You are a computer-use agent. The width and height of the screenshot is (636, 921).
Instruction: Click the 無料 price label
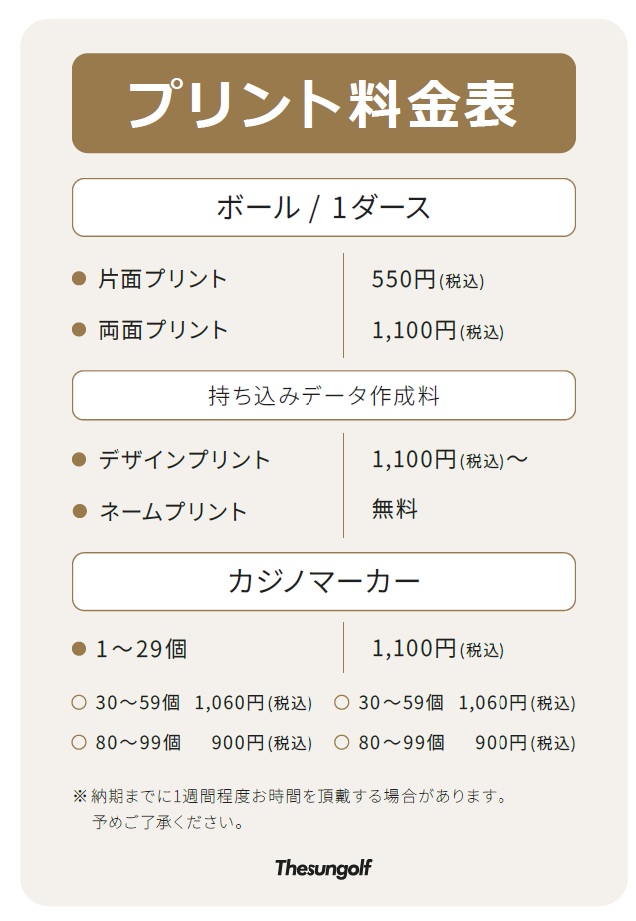(x=395, y=510)
